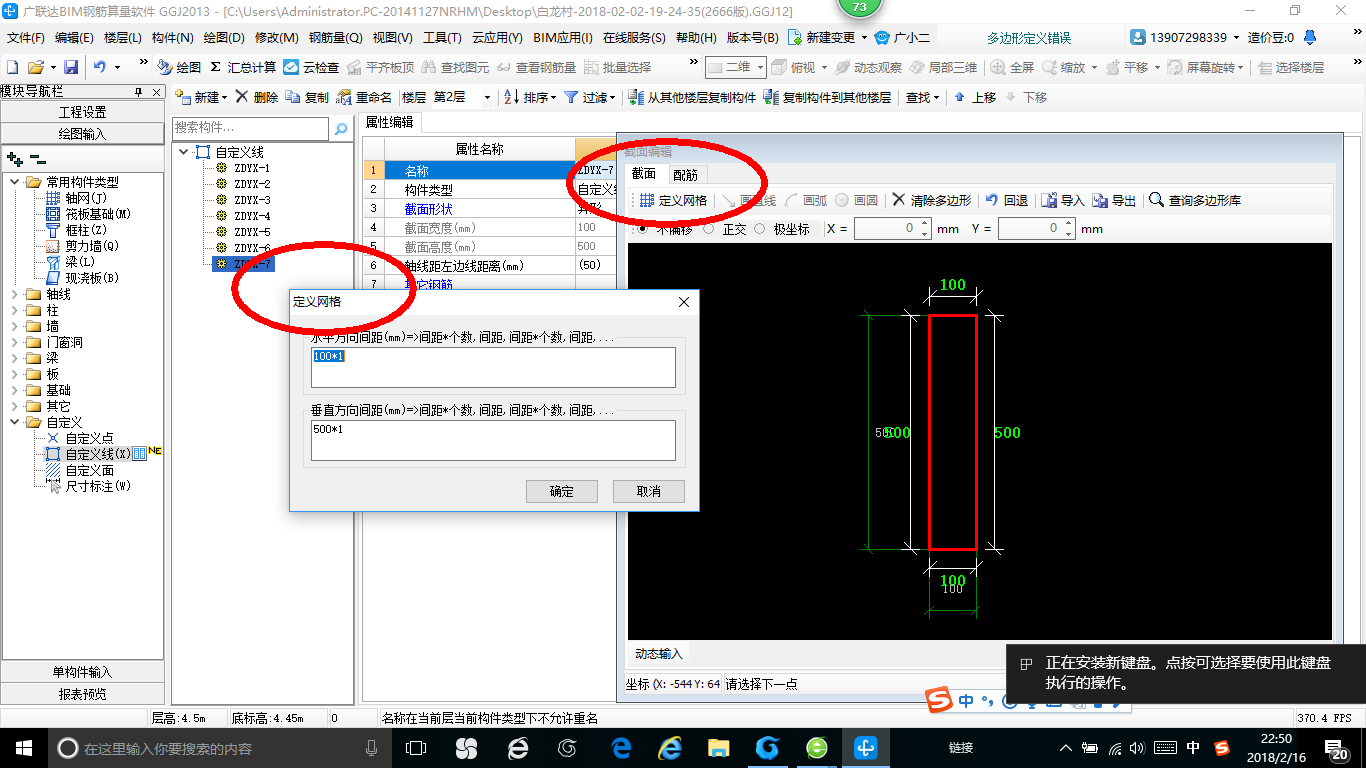Open 查询多边形库 polygon library query
Screen dimensions: 1366x768
click(x=1195, y=200)
